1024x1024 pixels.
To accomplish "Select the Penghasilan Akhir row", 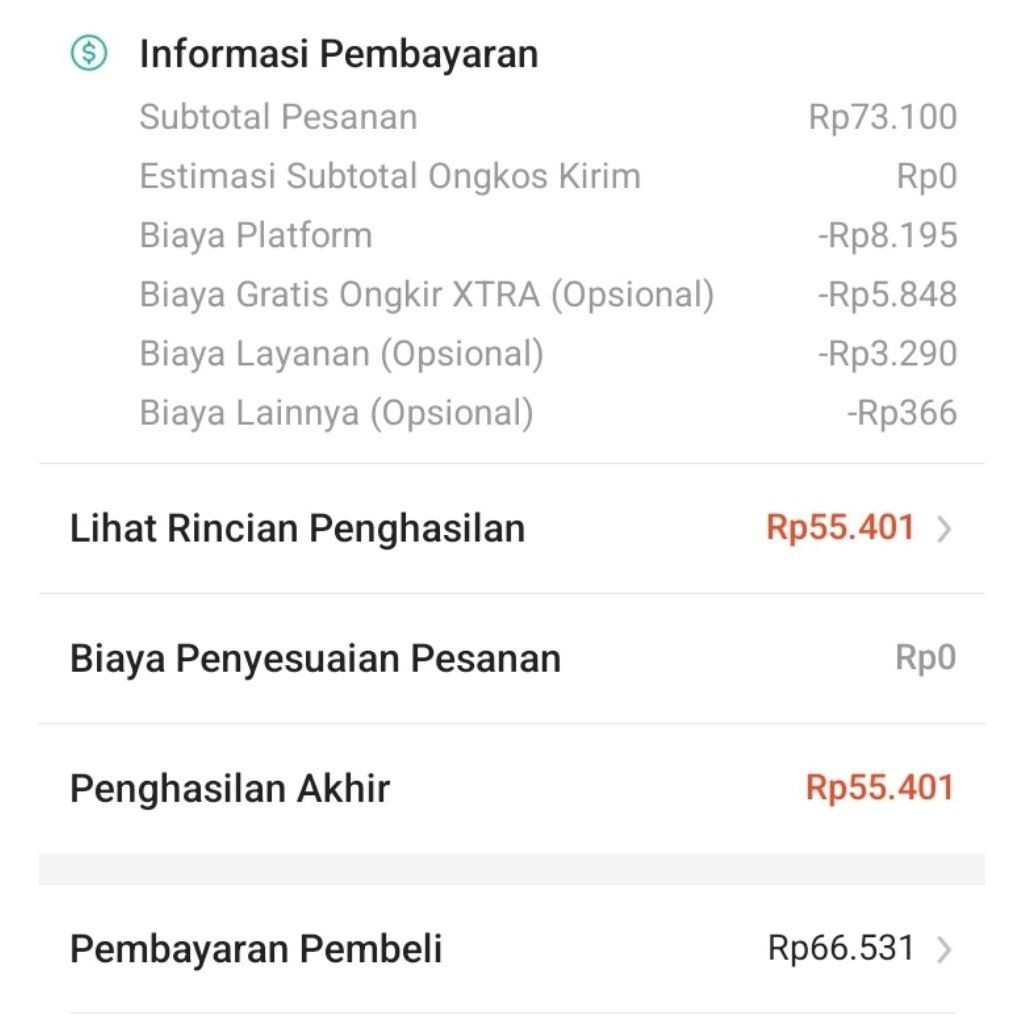I will [511, 788].
